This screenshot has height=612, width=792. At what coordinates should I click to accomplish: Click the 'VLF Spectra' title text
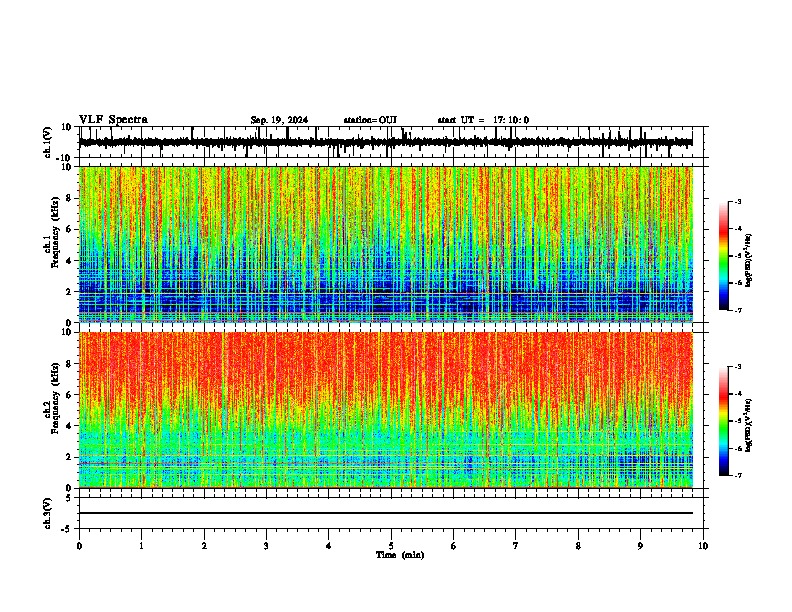(x=113, y=120)
